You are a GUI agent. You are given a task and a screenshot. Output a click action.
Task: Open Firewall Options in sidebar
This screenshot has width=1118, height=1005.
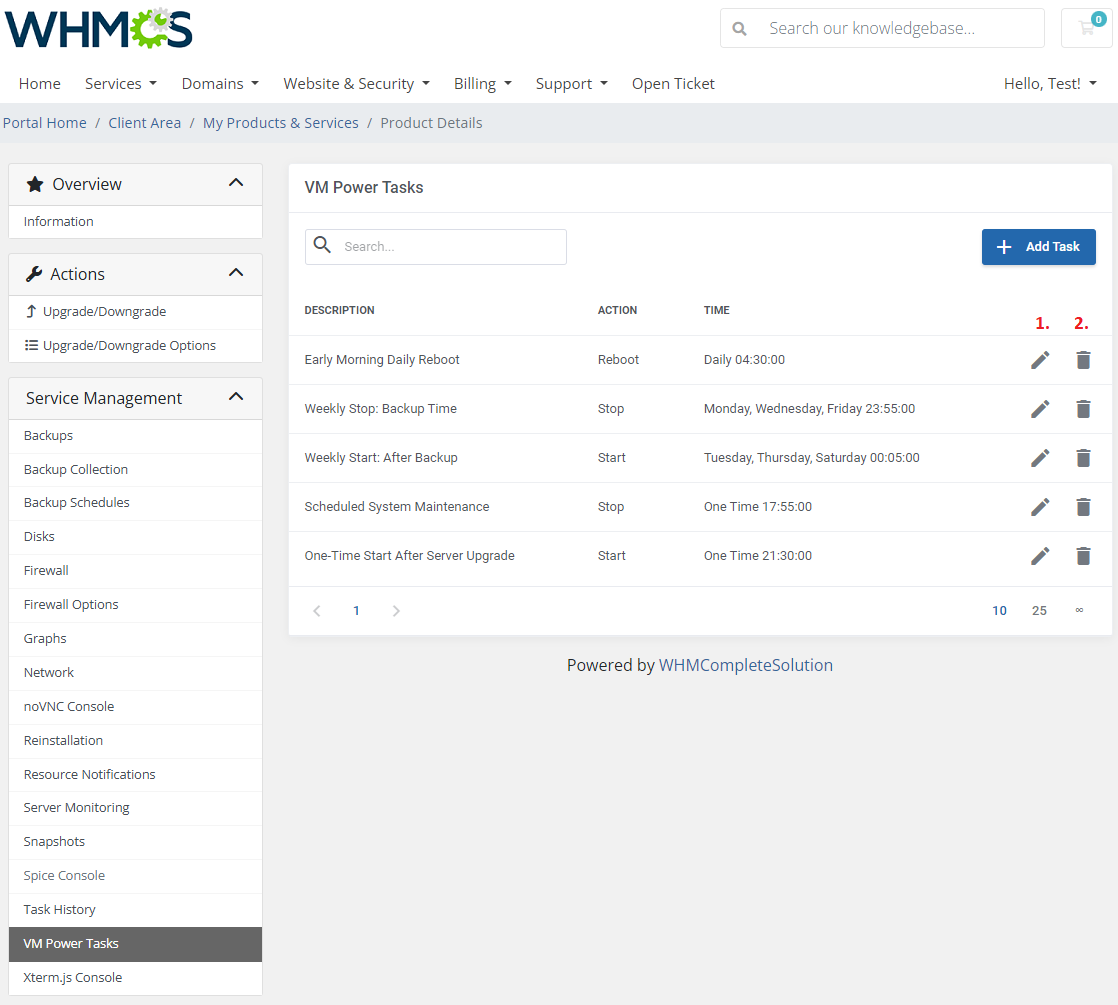[135, 604]
